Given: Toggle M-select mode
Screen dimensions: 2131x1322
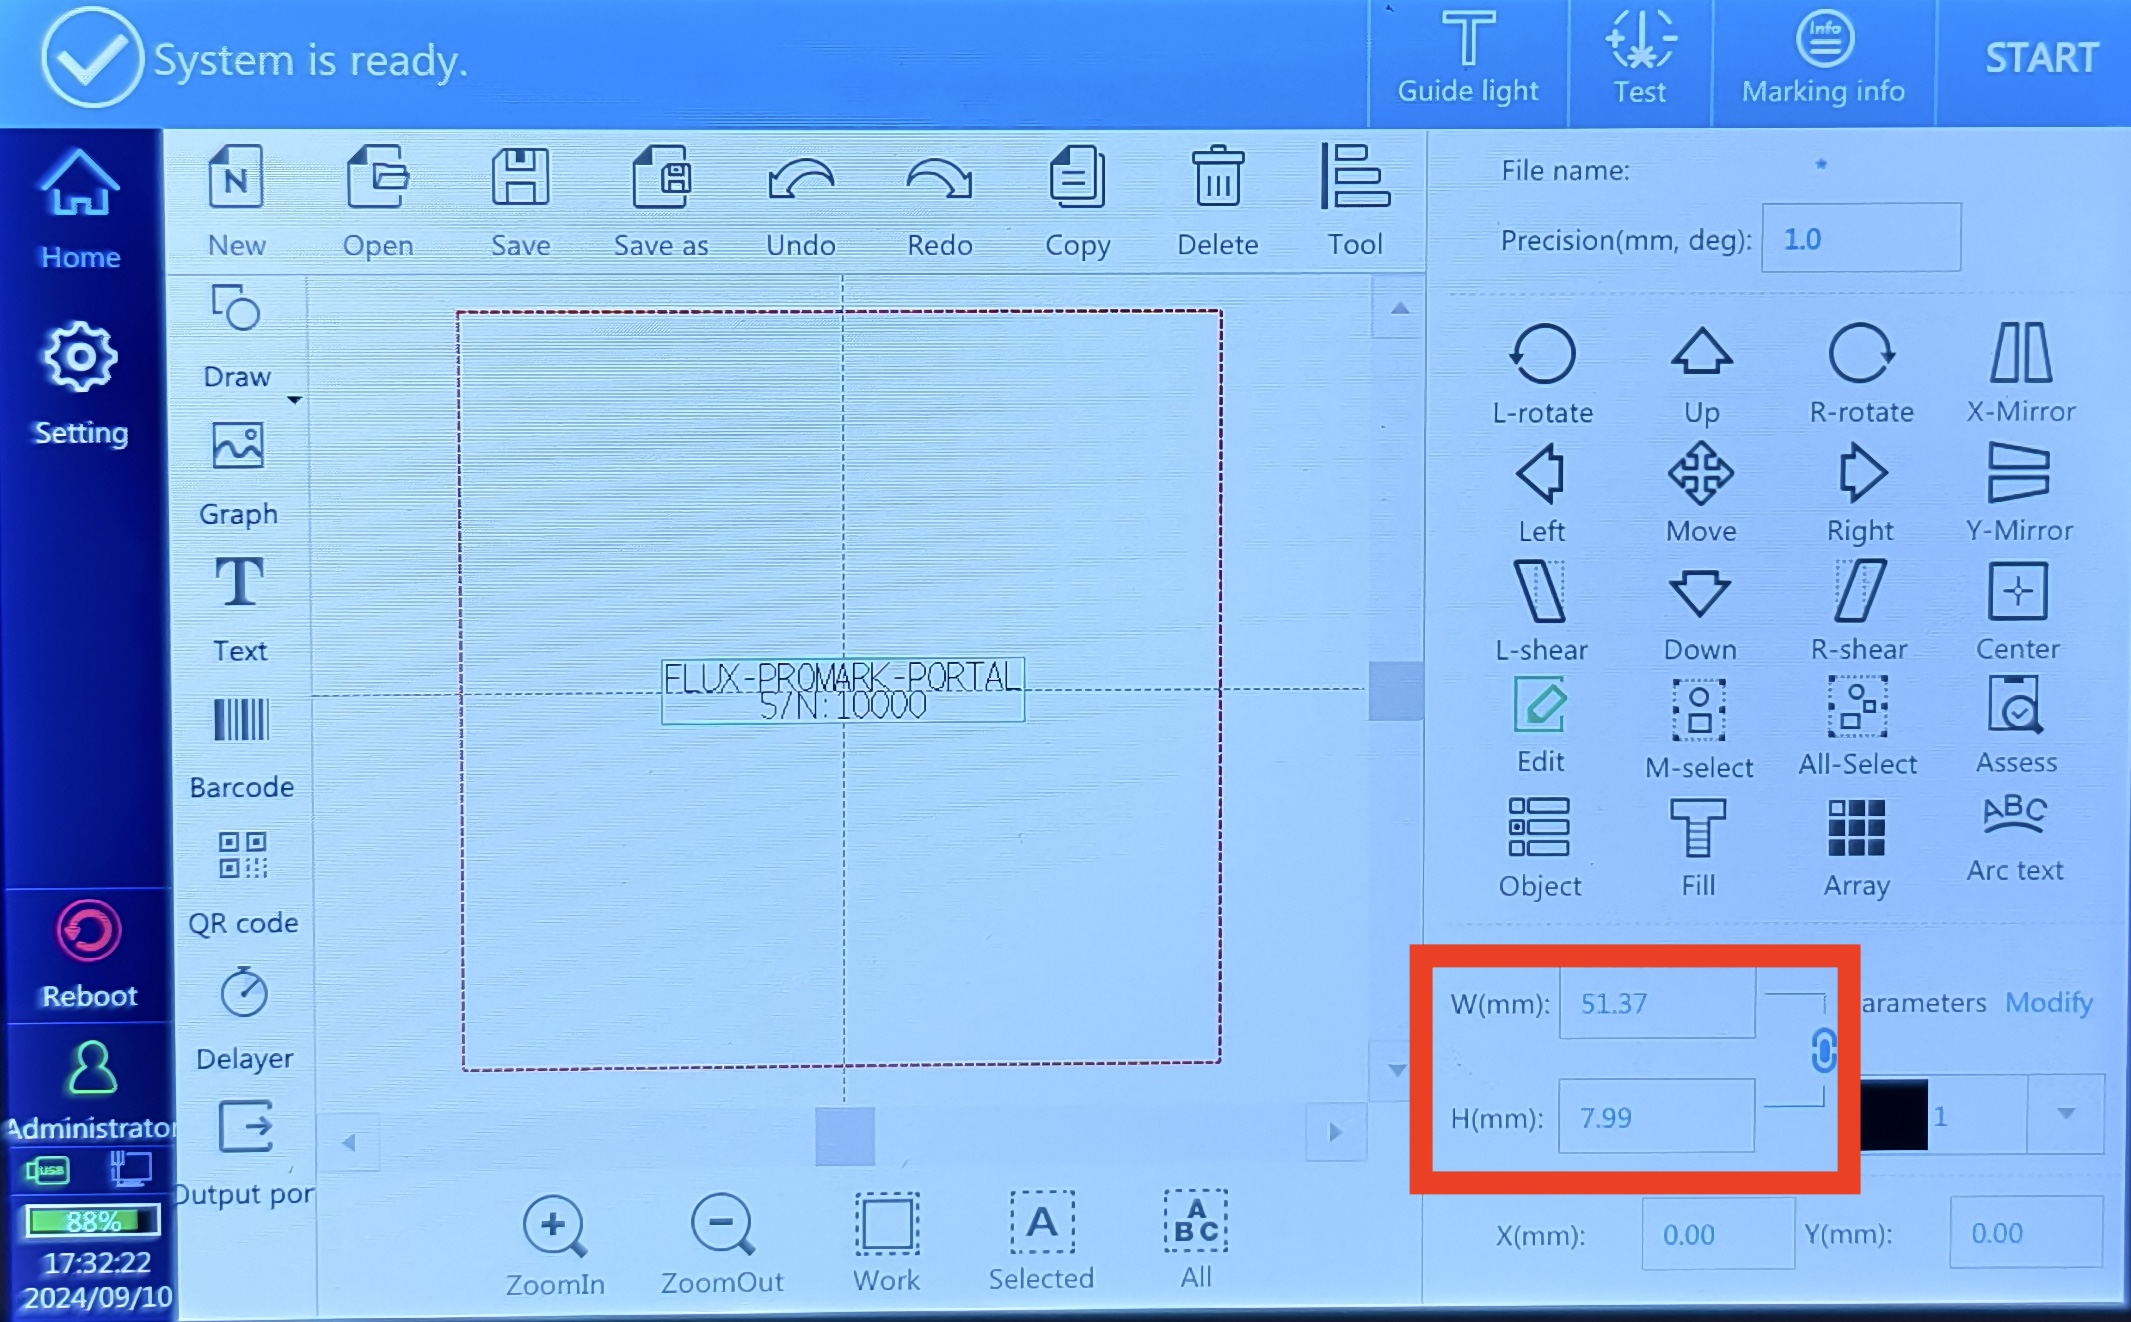Looking at the screenshot, I should (x=1699, y=729).
